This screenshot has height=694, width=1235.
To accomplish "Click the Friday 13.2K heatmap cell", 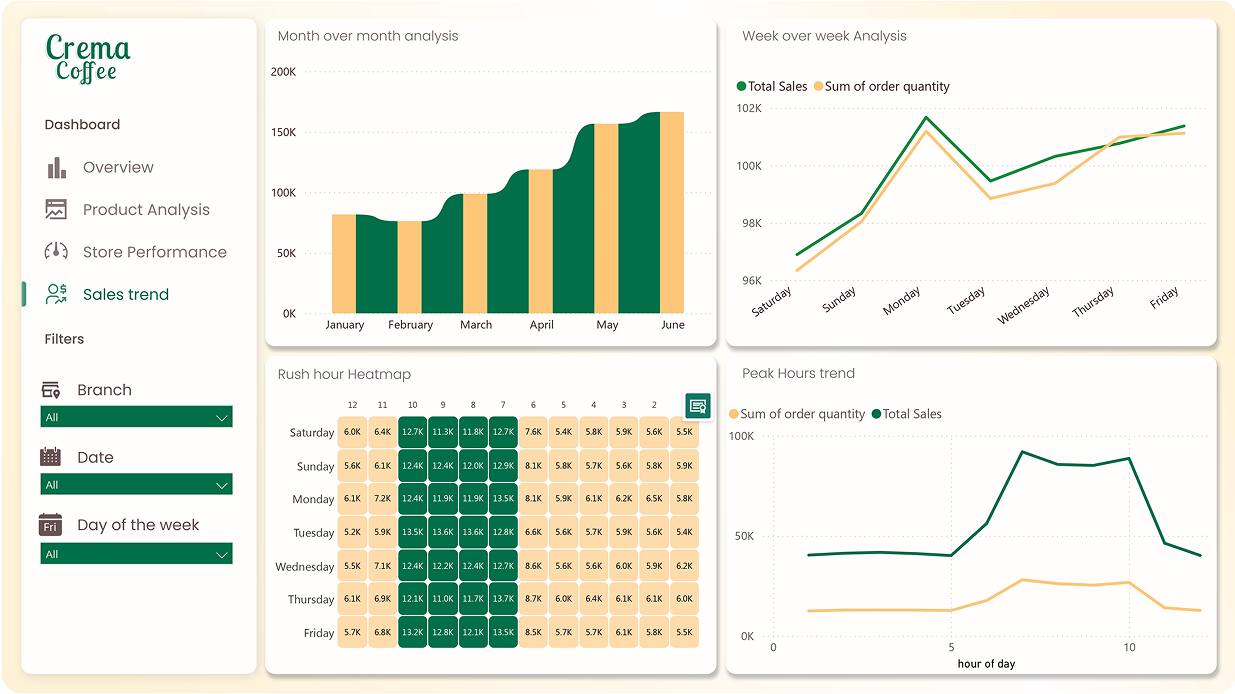I will tap(412, 632).
